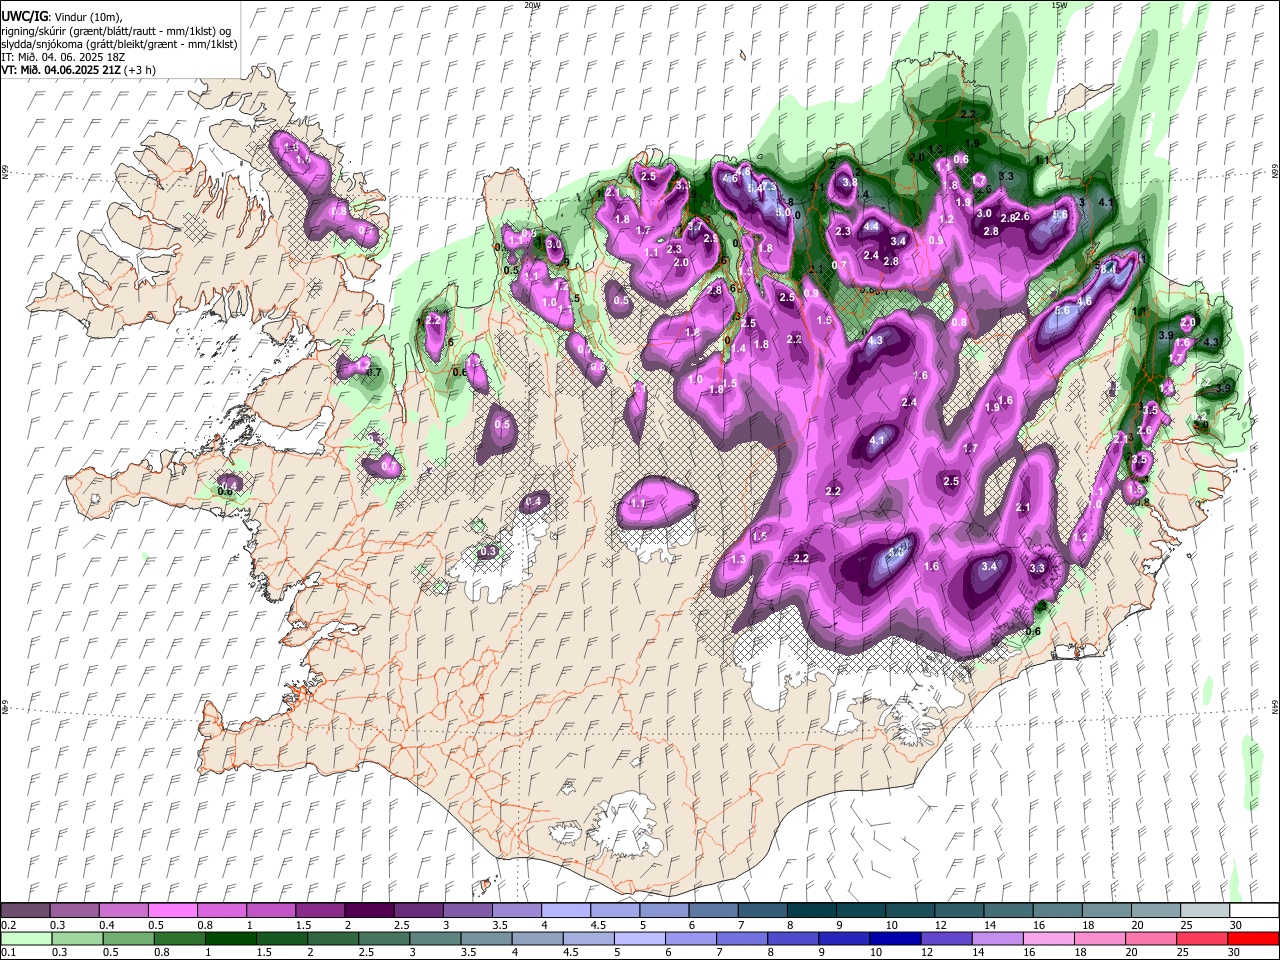The image size is (1280, 960).
Task: Select darkest green bottom-row swatch between 1 and 1.5
Action: [230, 939]
